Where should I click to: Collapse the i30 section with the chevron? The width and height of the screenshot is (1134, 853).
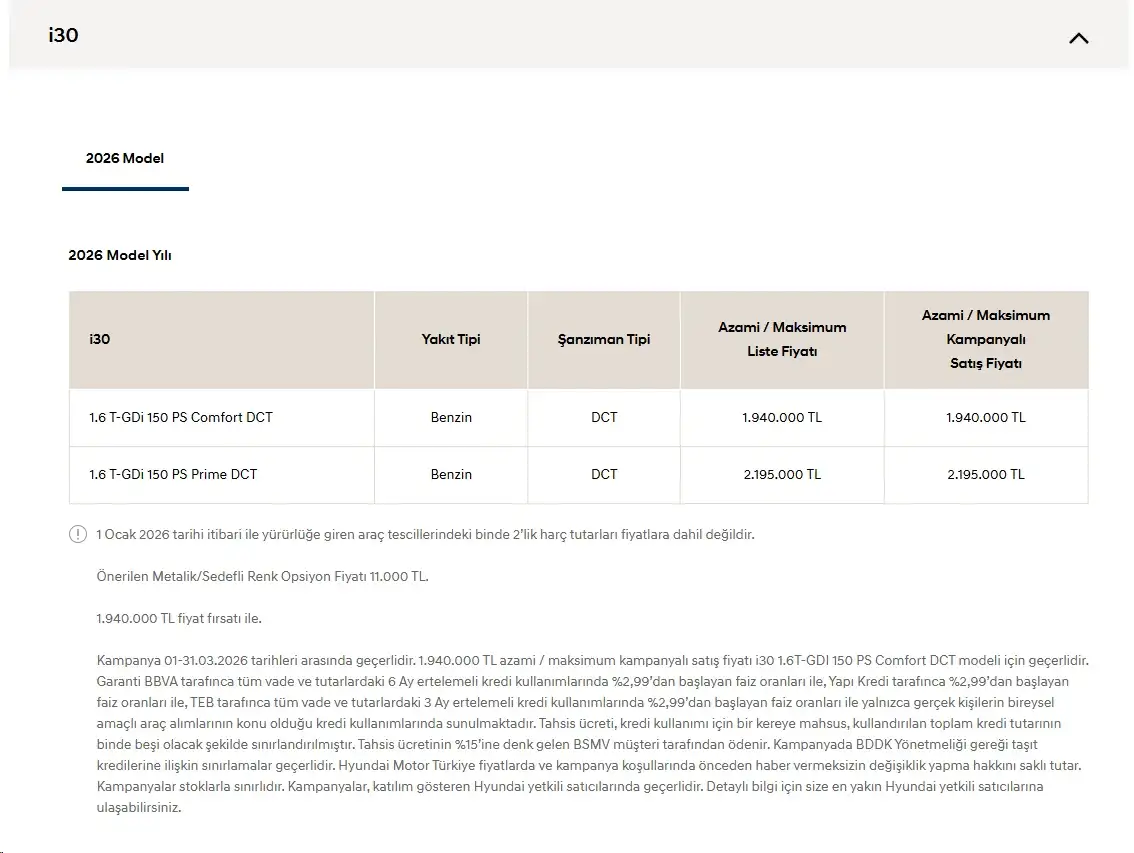pyautogui.click(x=1078, y=38)
